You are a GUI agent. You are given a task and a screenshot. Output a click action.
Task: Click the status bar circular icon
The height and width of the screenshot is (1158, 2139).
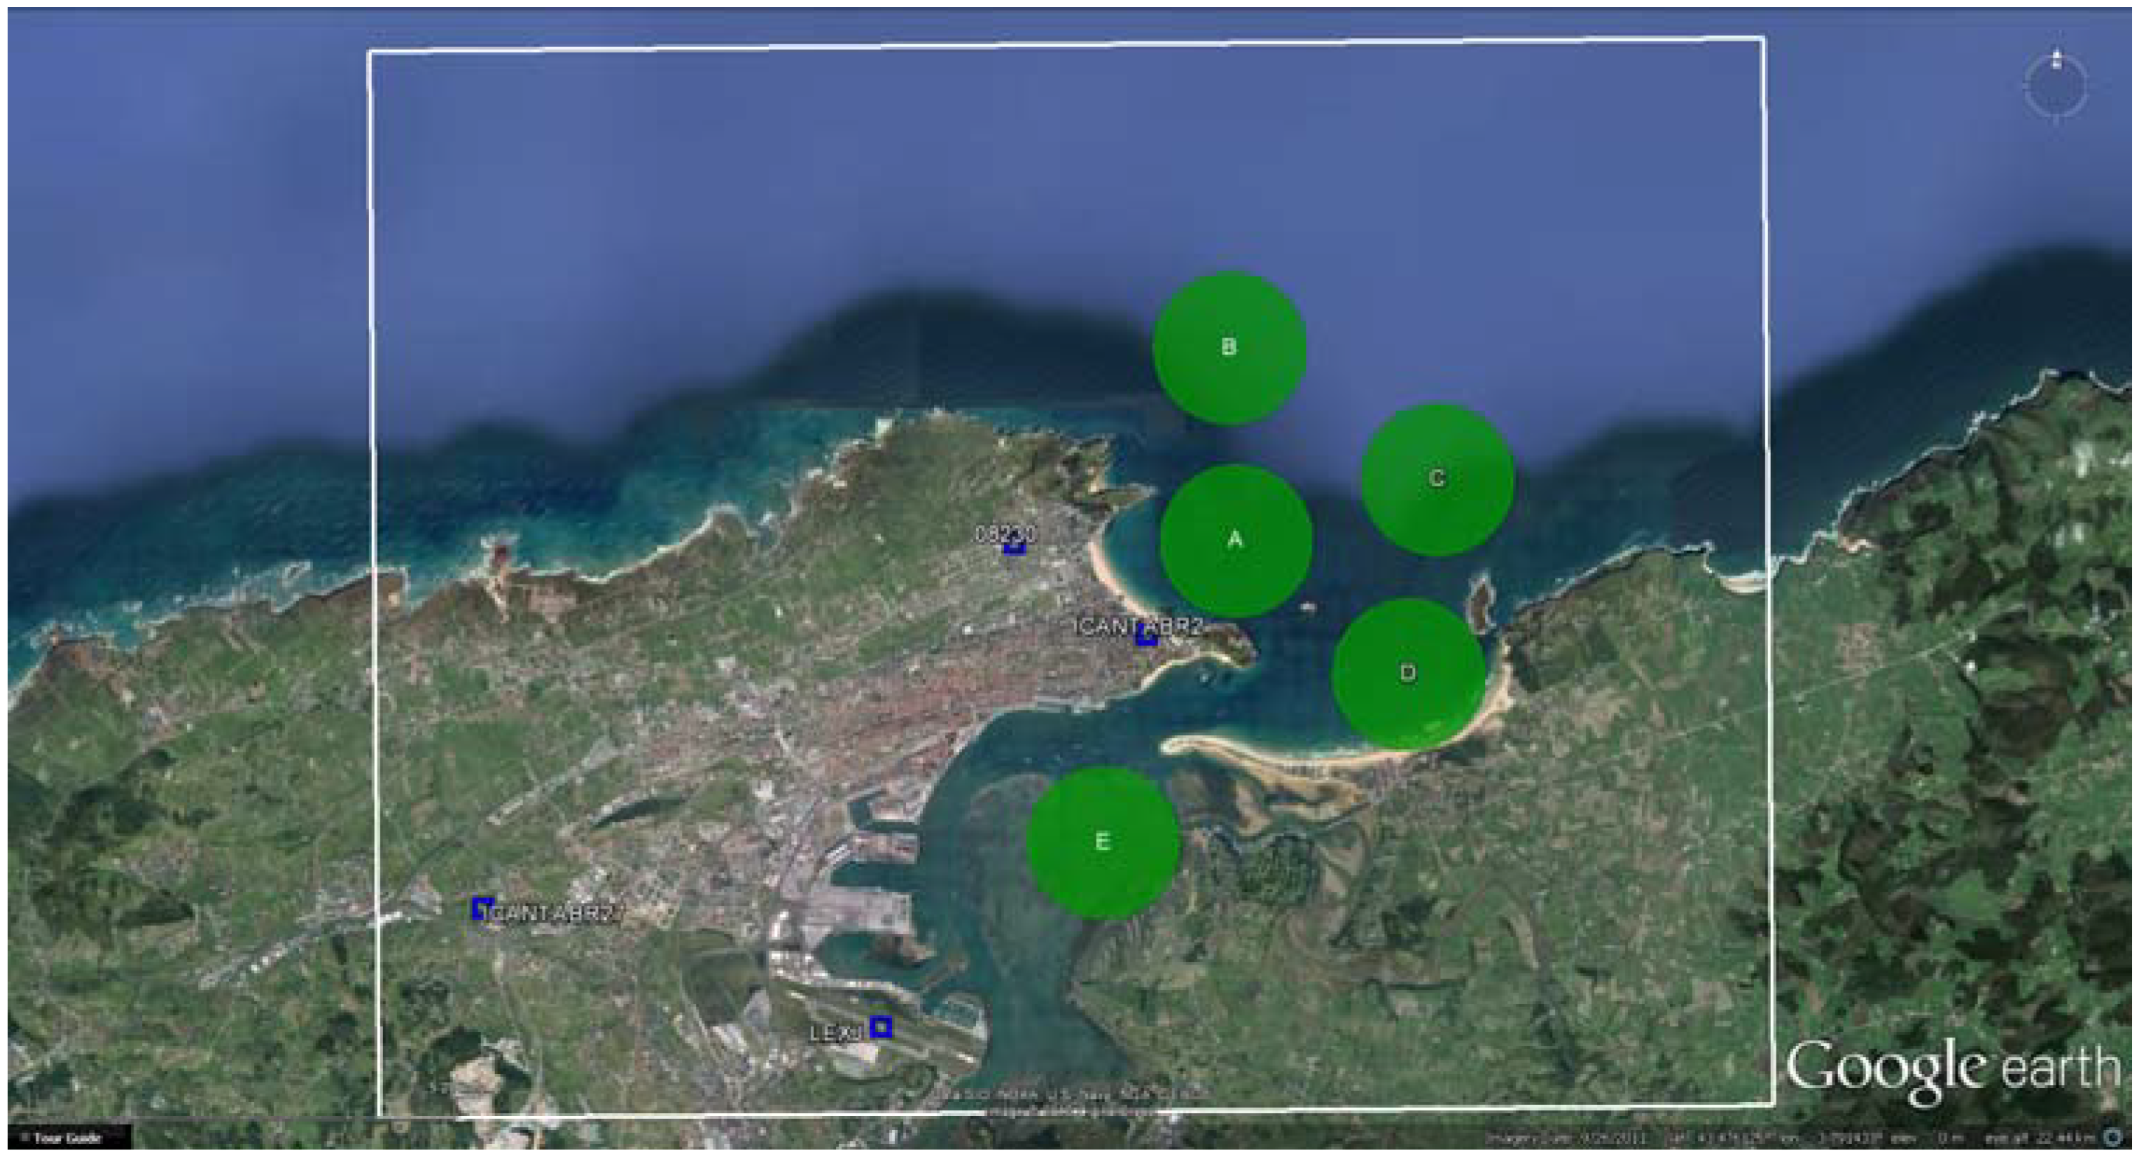[x=2113, y=1137]
